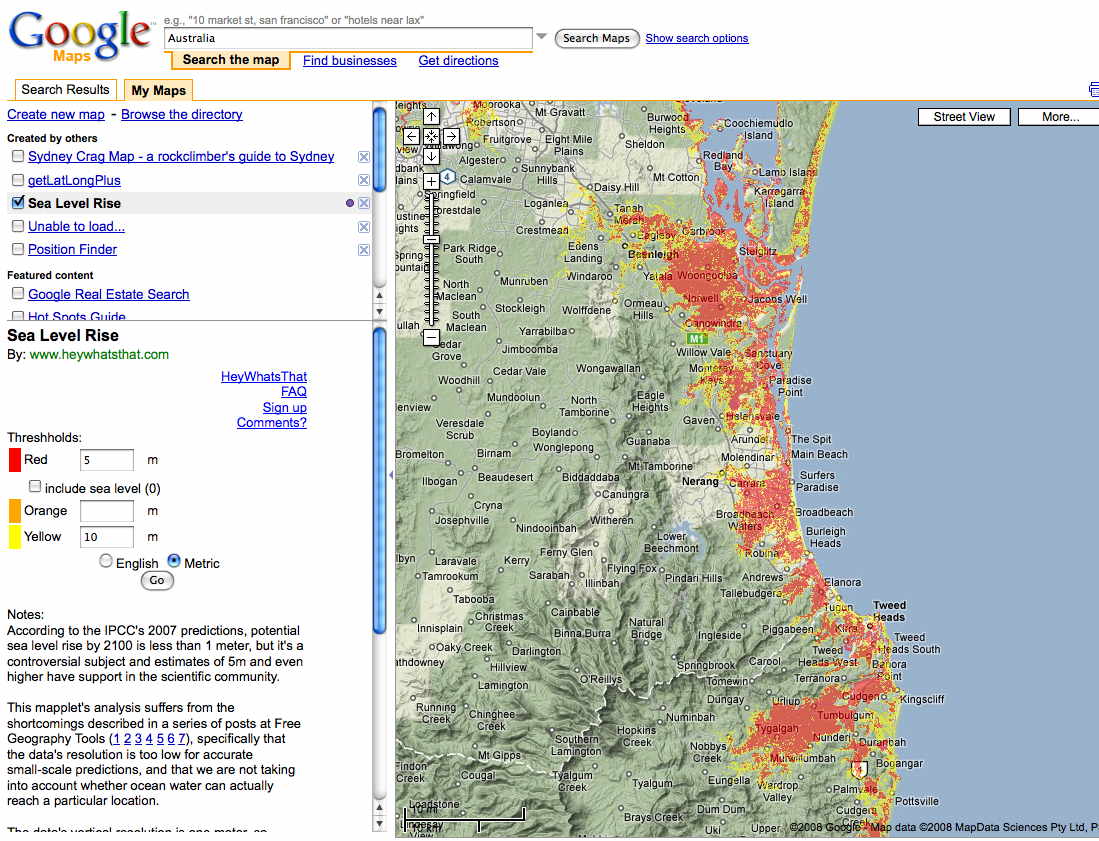Viewport: 1099px width, 841px height.
Task: Click the center/reset map view icon
Action: pos(431,136)
